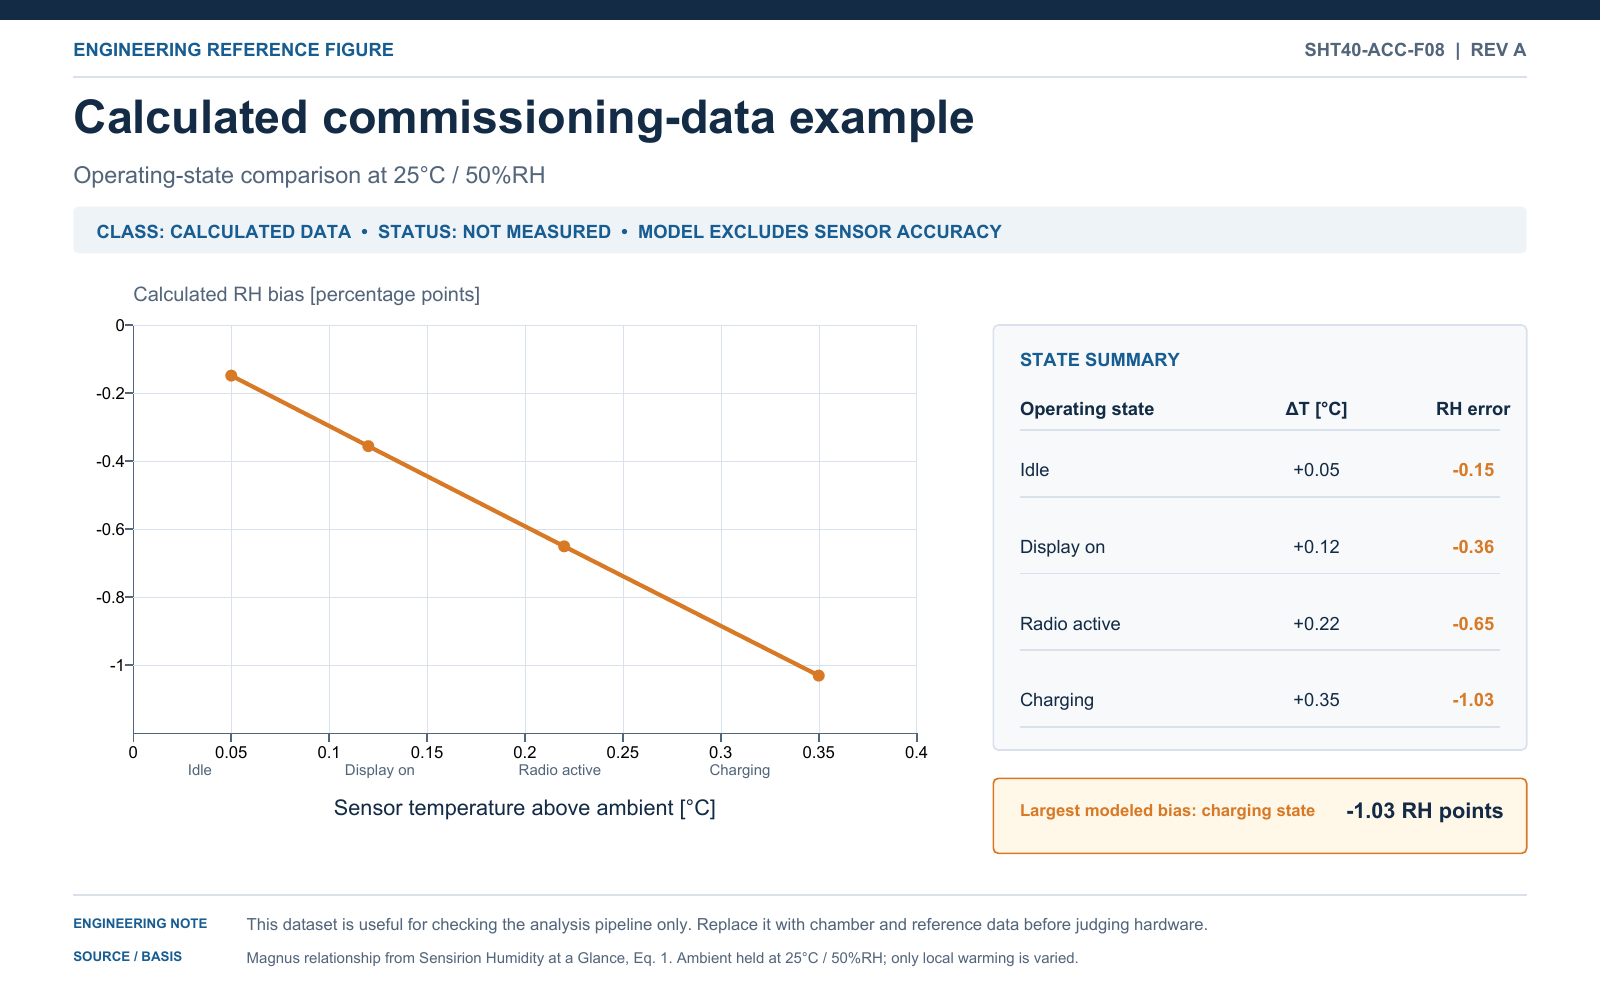Select the 'Idle' row label in the table

point(1035,470)
